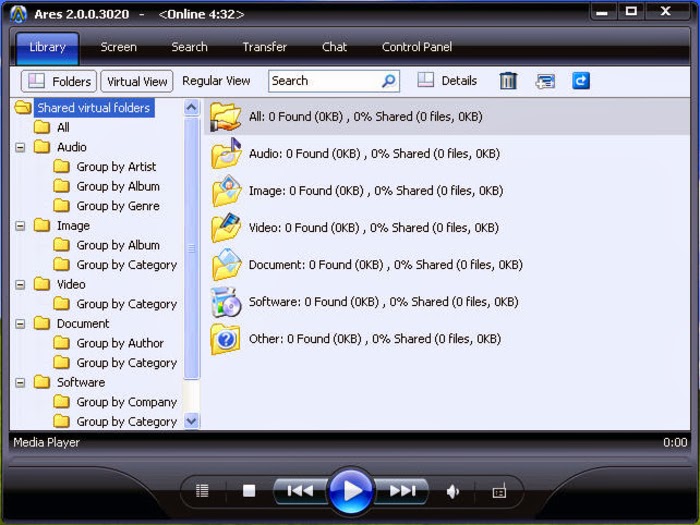700x525 pixels.
Task: Click the tree panel scrollbar thumb
Action: coord(192,248)
